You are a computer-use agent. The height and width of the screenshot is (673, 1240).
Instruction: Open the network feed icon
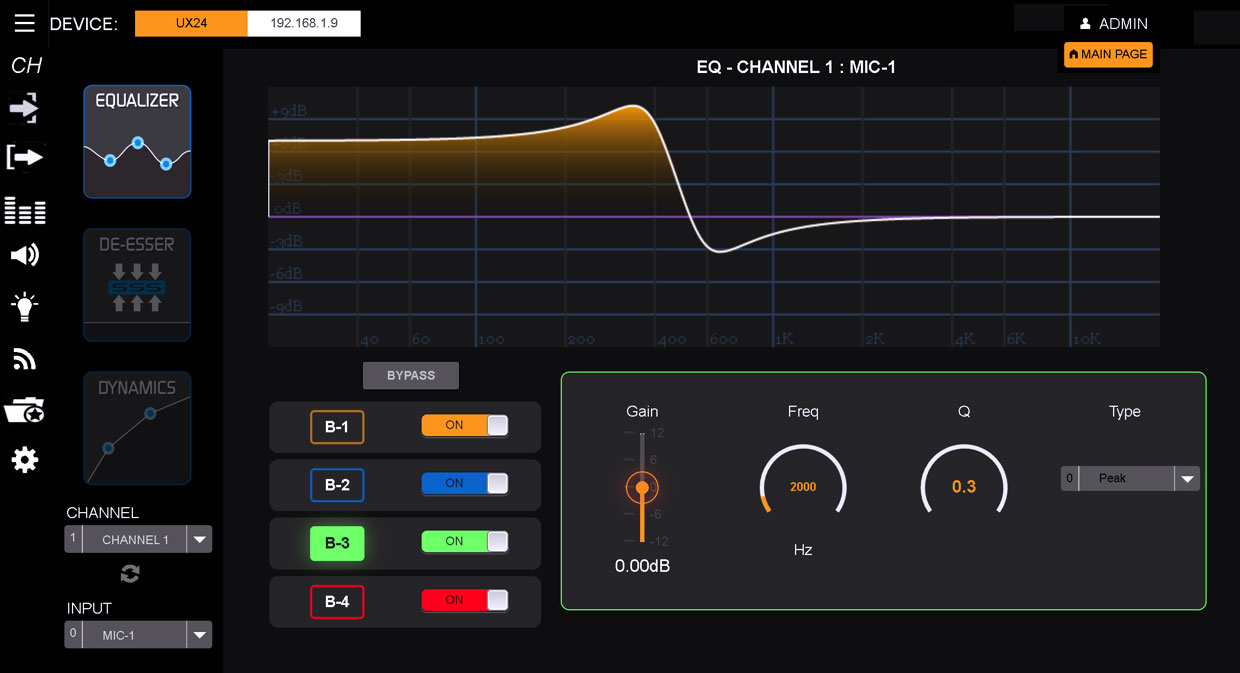(24, 359)
